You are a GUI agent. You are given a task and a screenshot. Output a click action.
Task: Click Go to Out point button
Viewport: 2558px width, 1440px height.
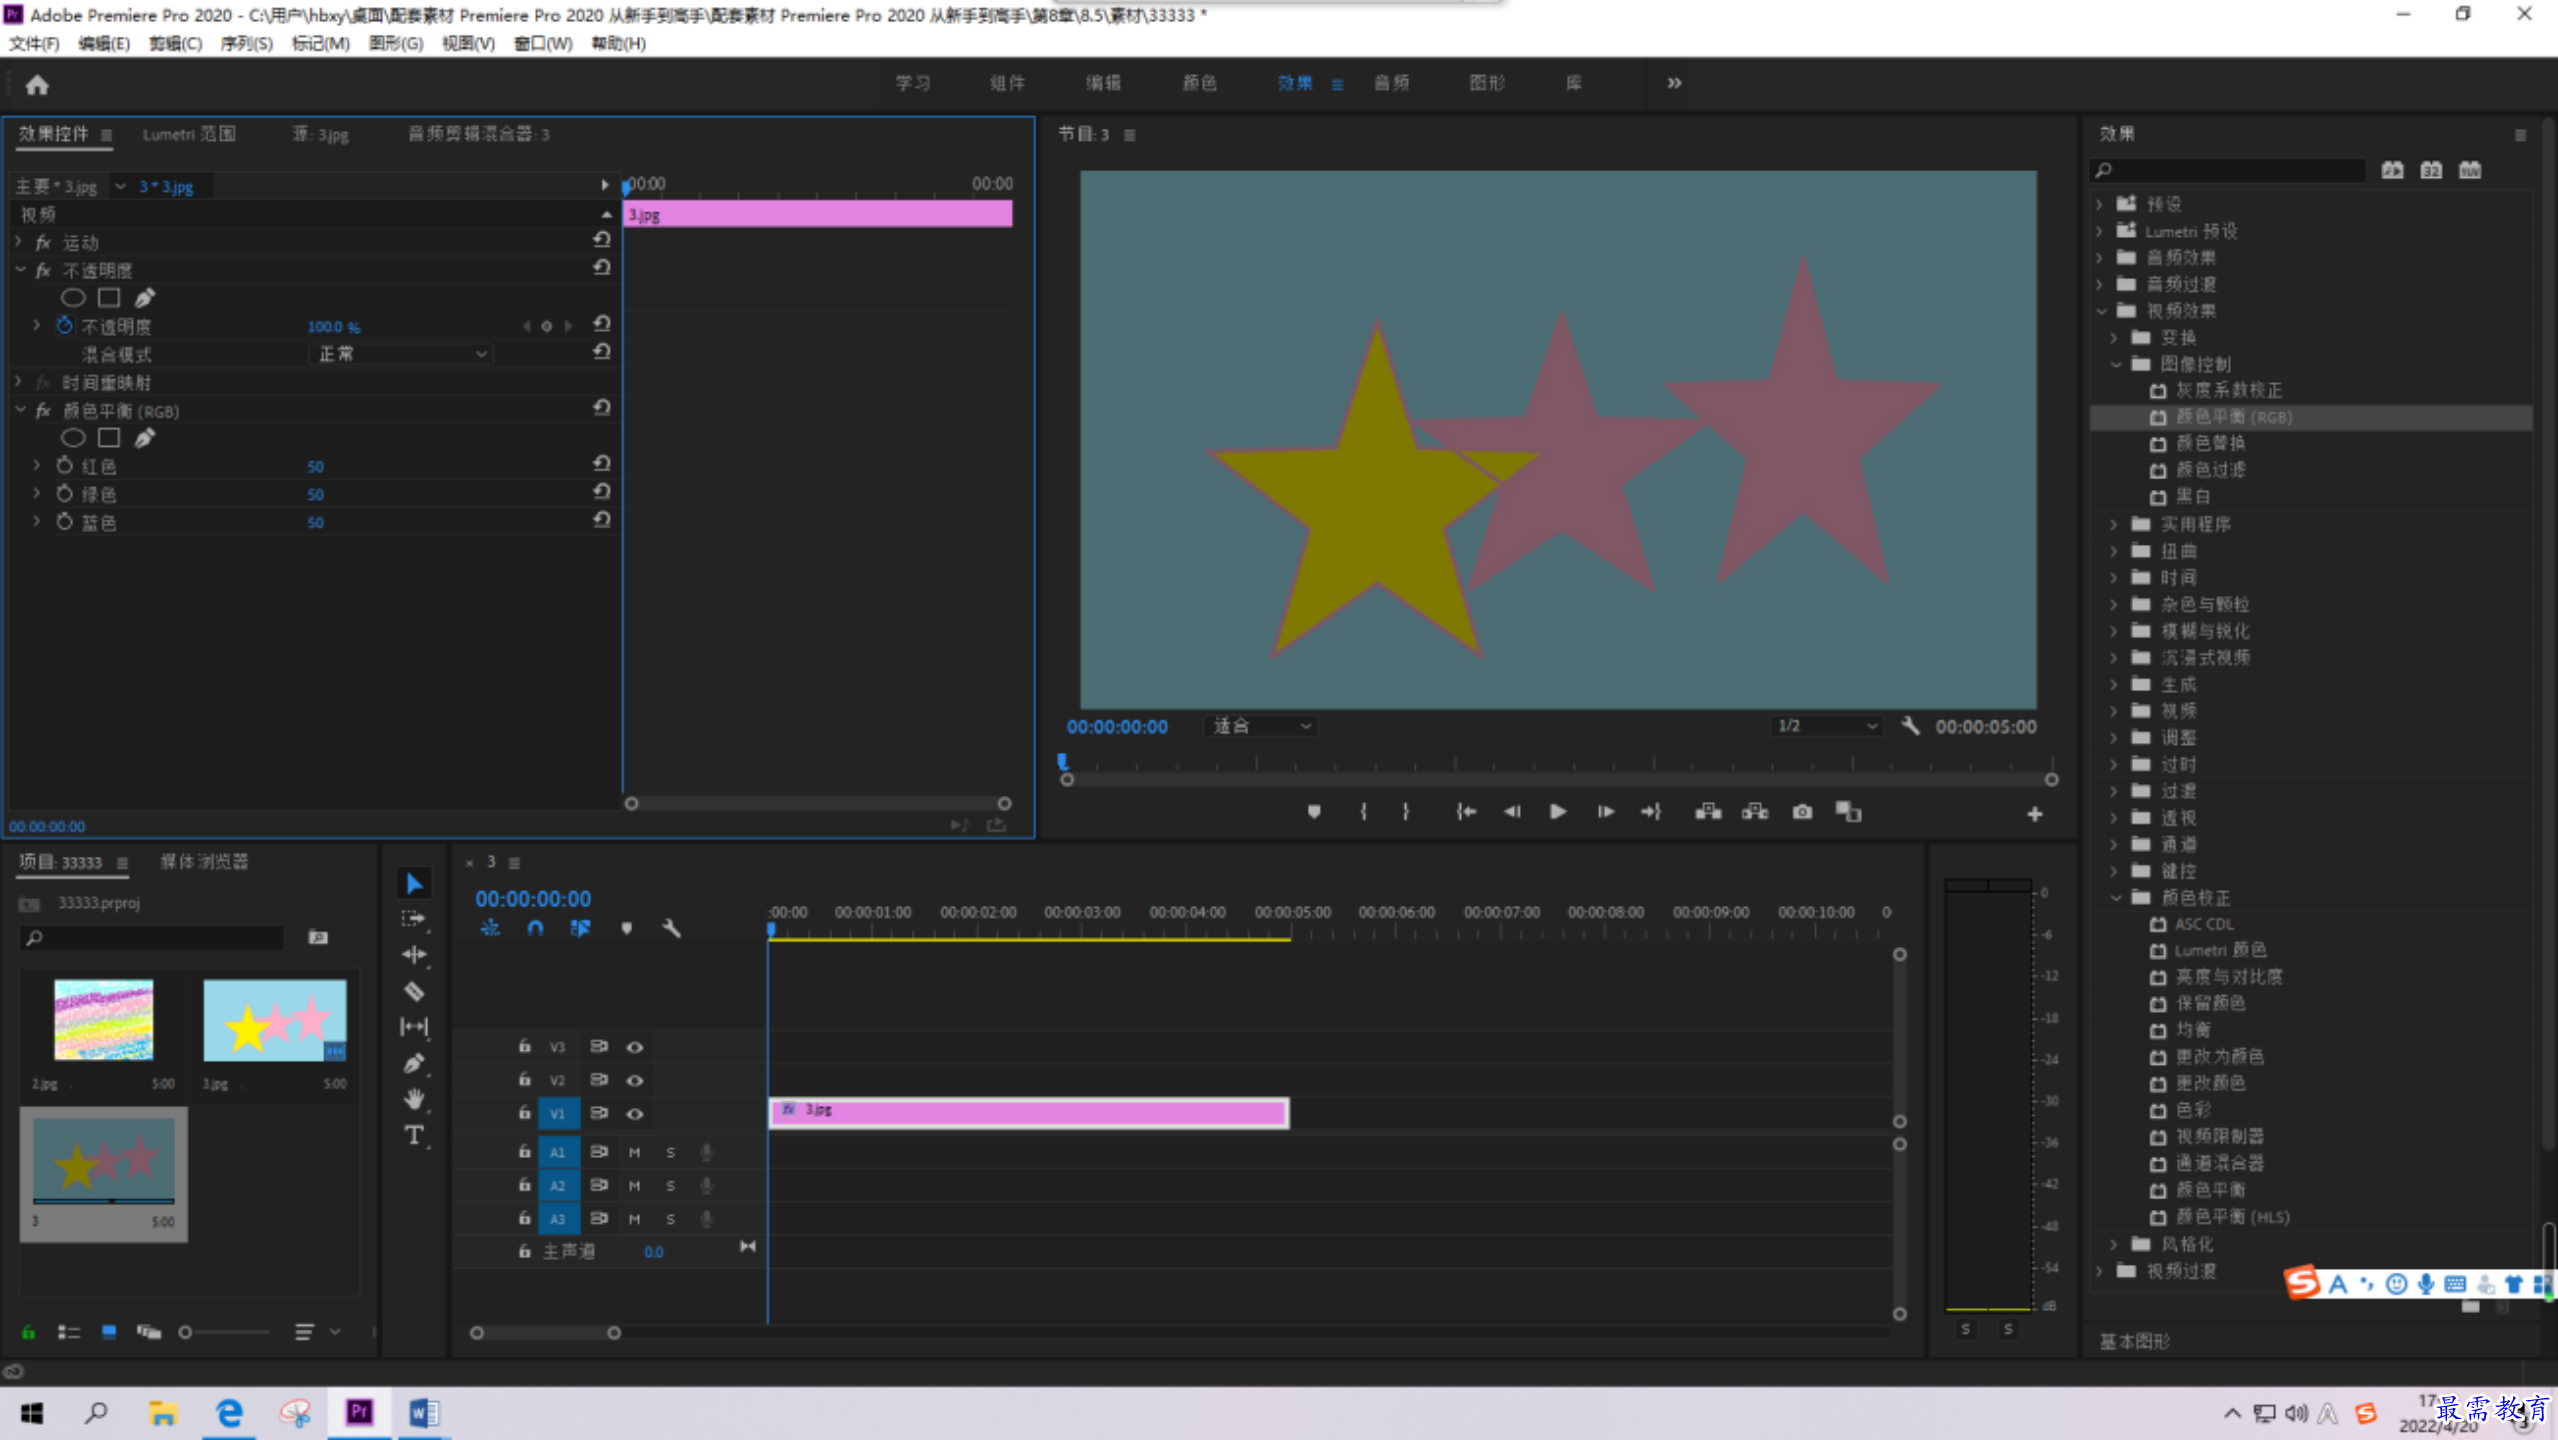pyautogui.click(x=1651, y=812)
